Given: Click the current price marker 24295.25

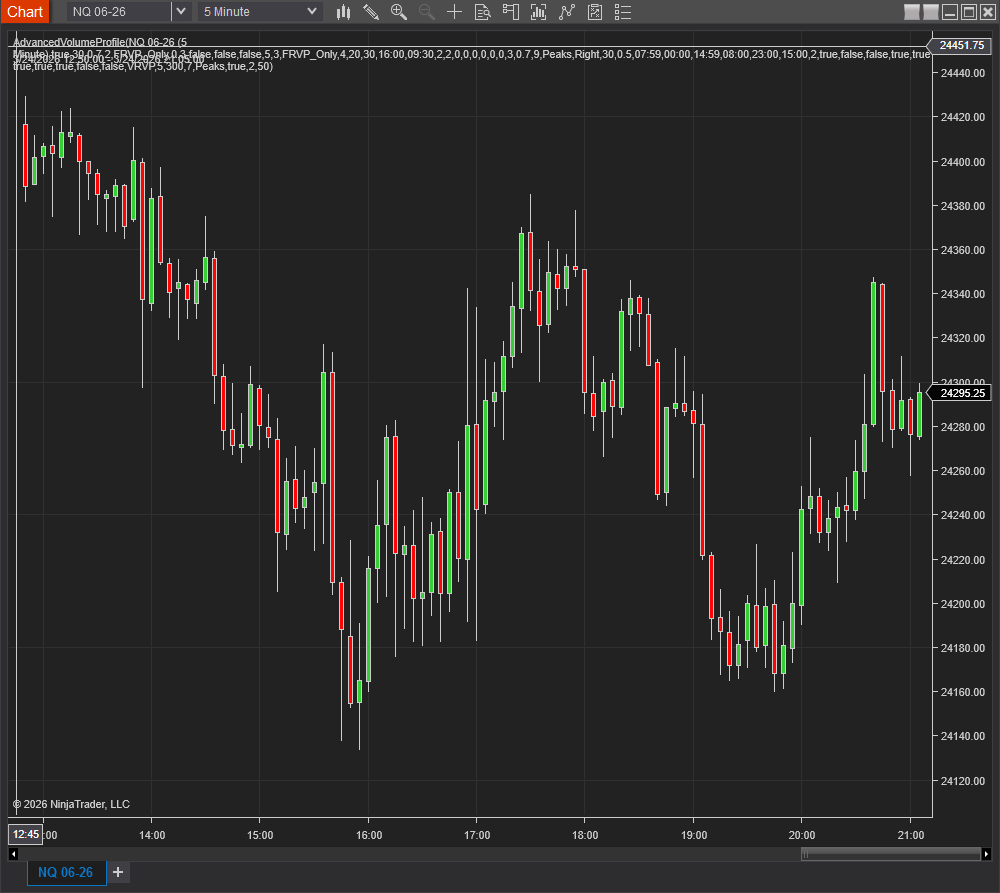Looking at the screenshot, I should [x=960, y=393].
